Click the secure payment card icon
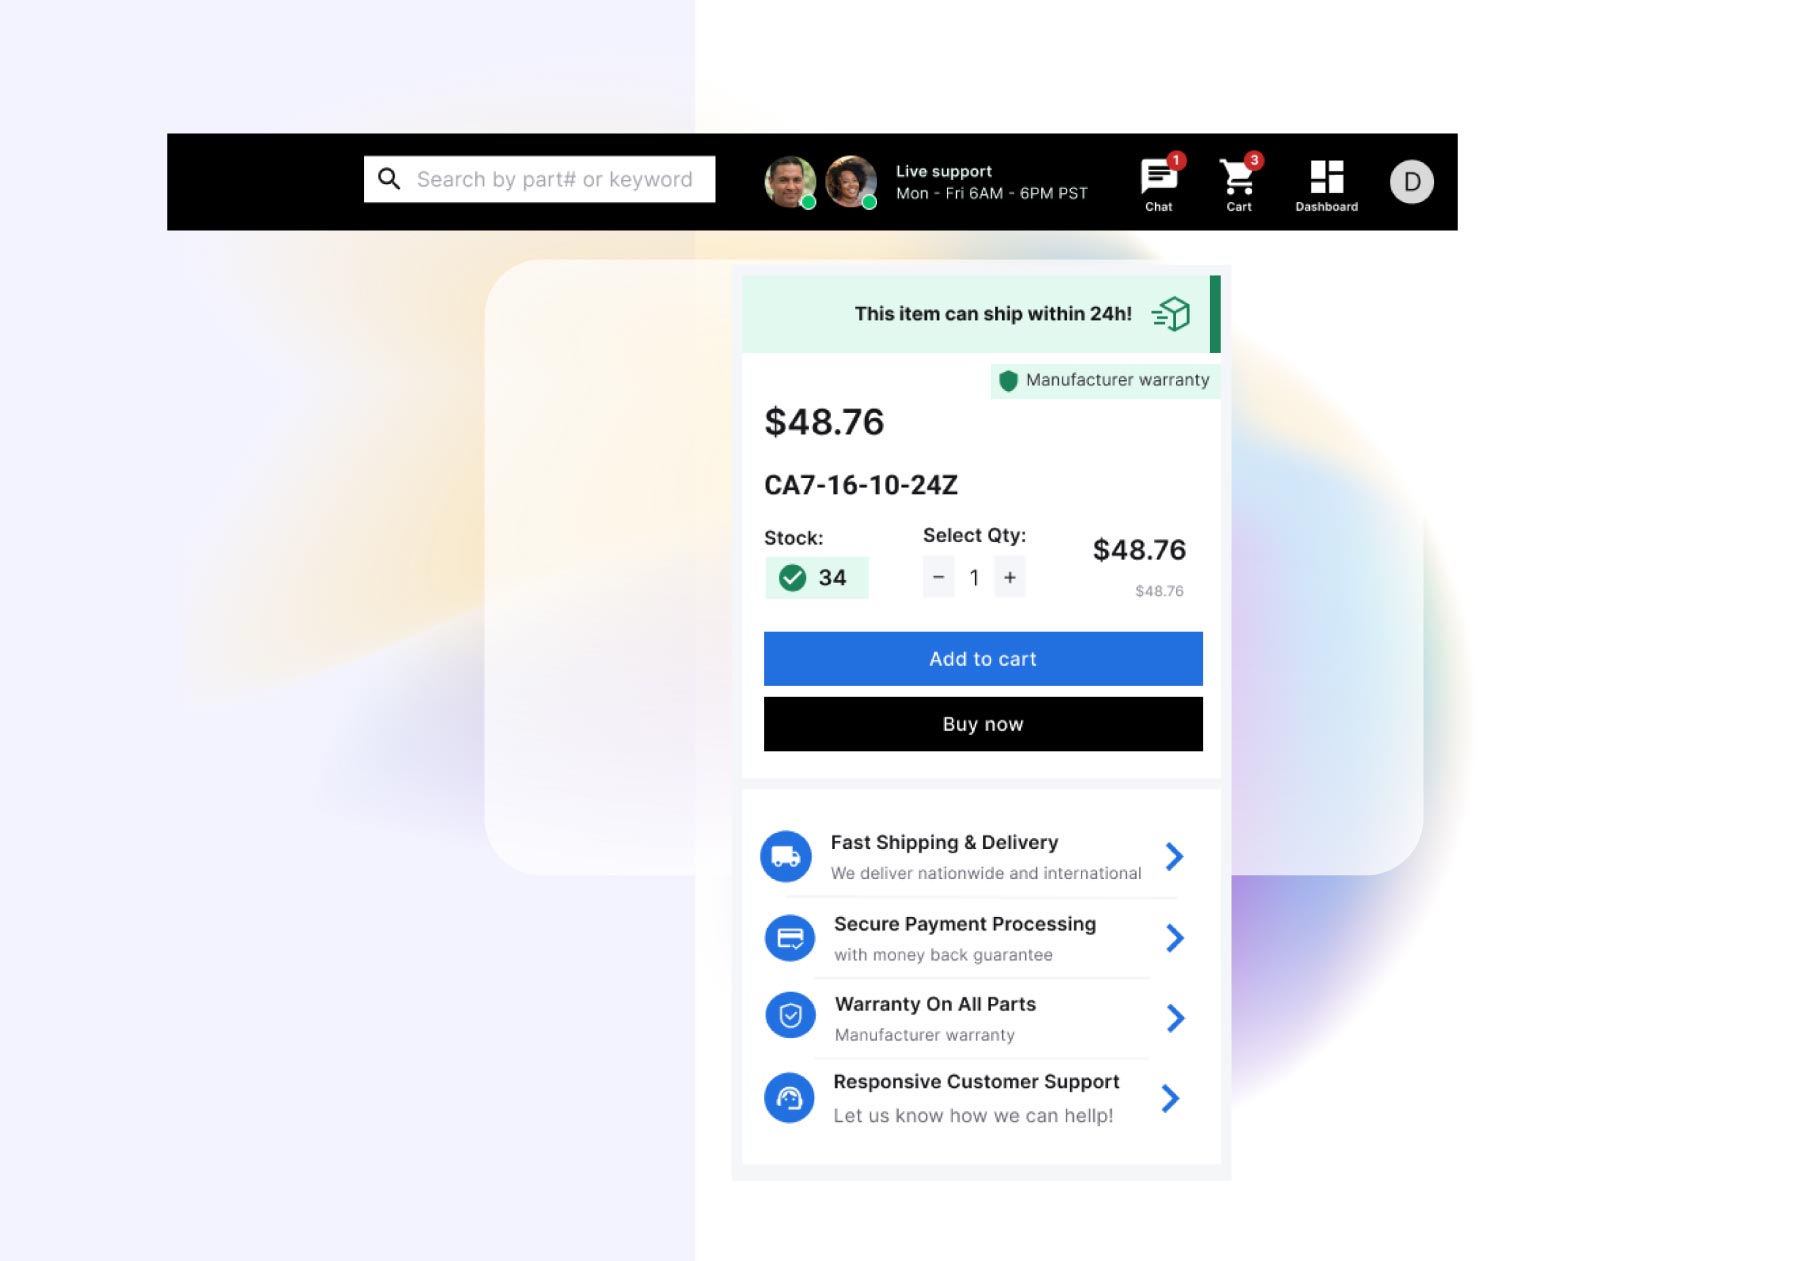This screenshot has height=1261, width=1820. pyautogui.click(x=789, y=938)
